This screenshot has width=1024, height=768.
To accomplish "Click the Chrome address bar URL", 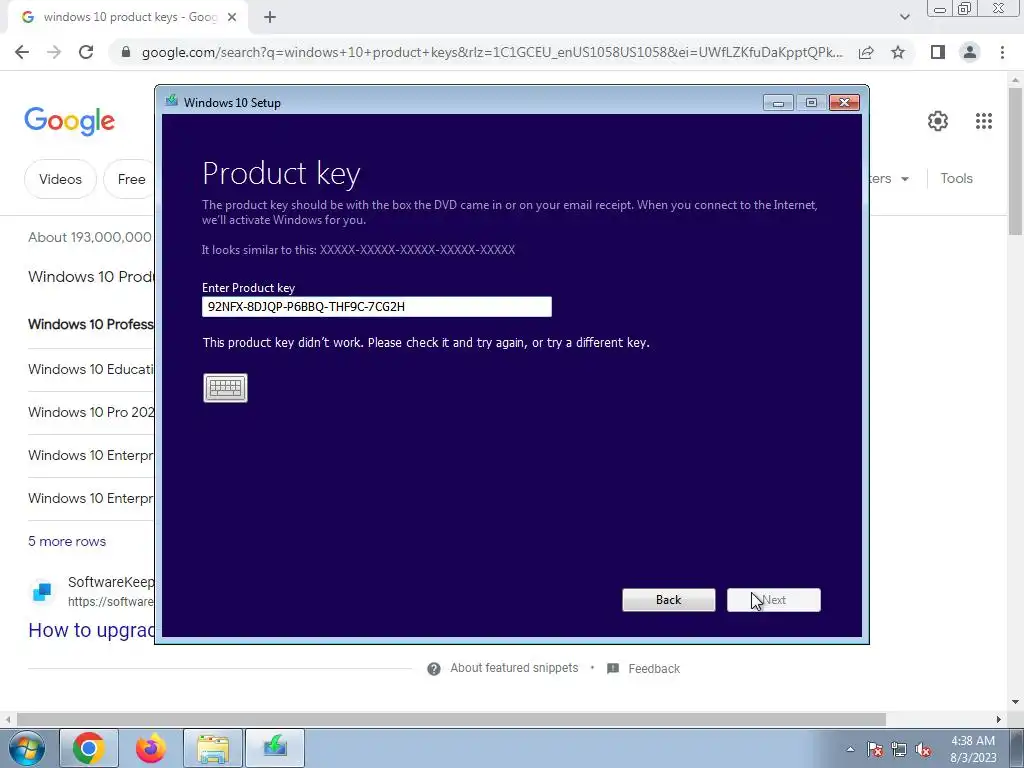I will pos(492,52).
